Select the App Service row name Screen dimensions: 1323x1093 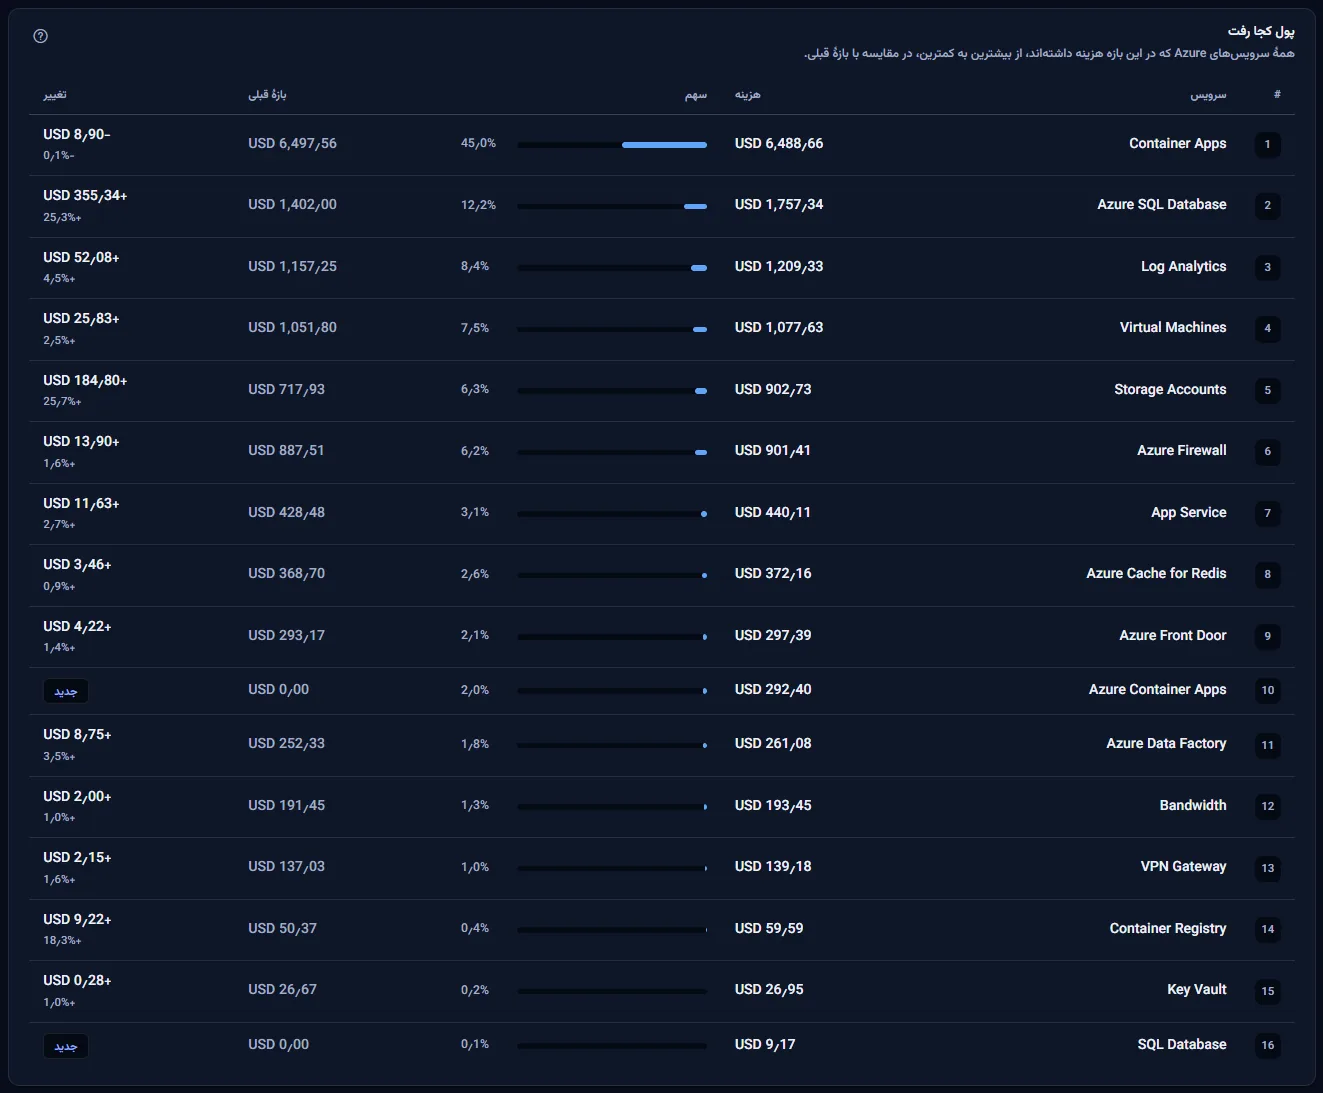[1188, 512]
